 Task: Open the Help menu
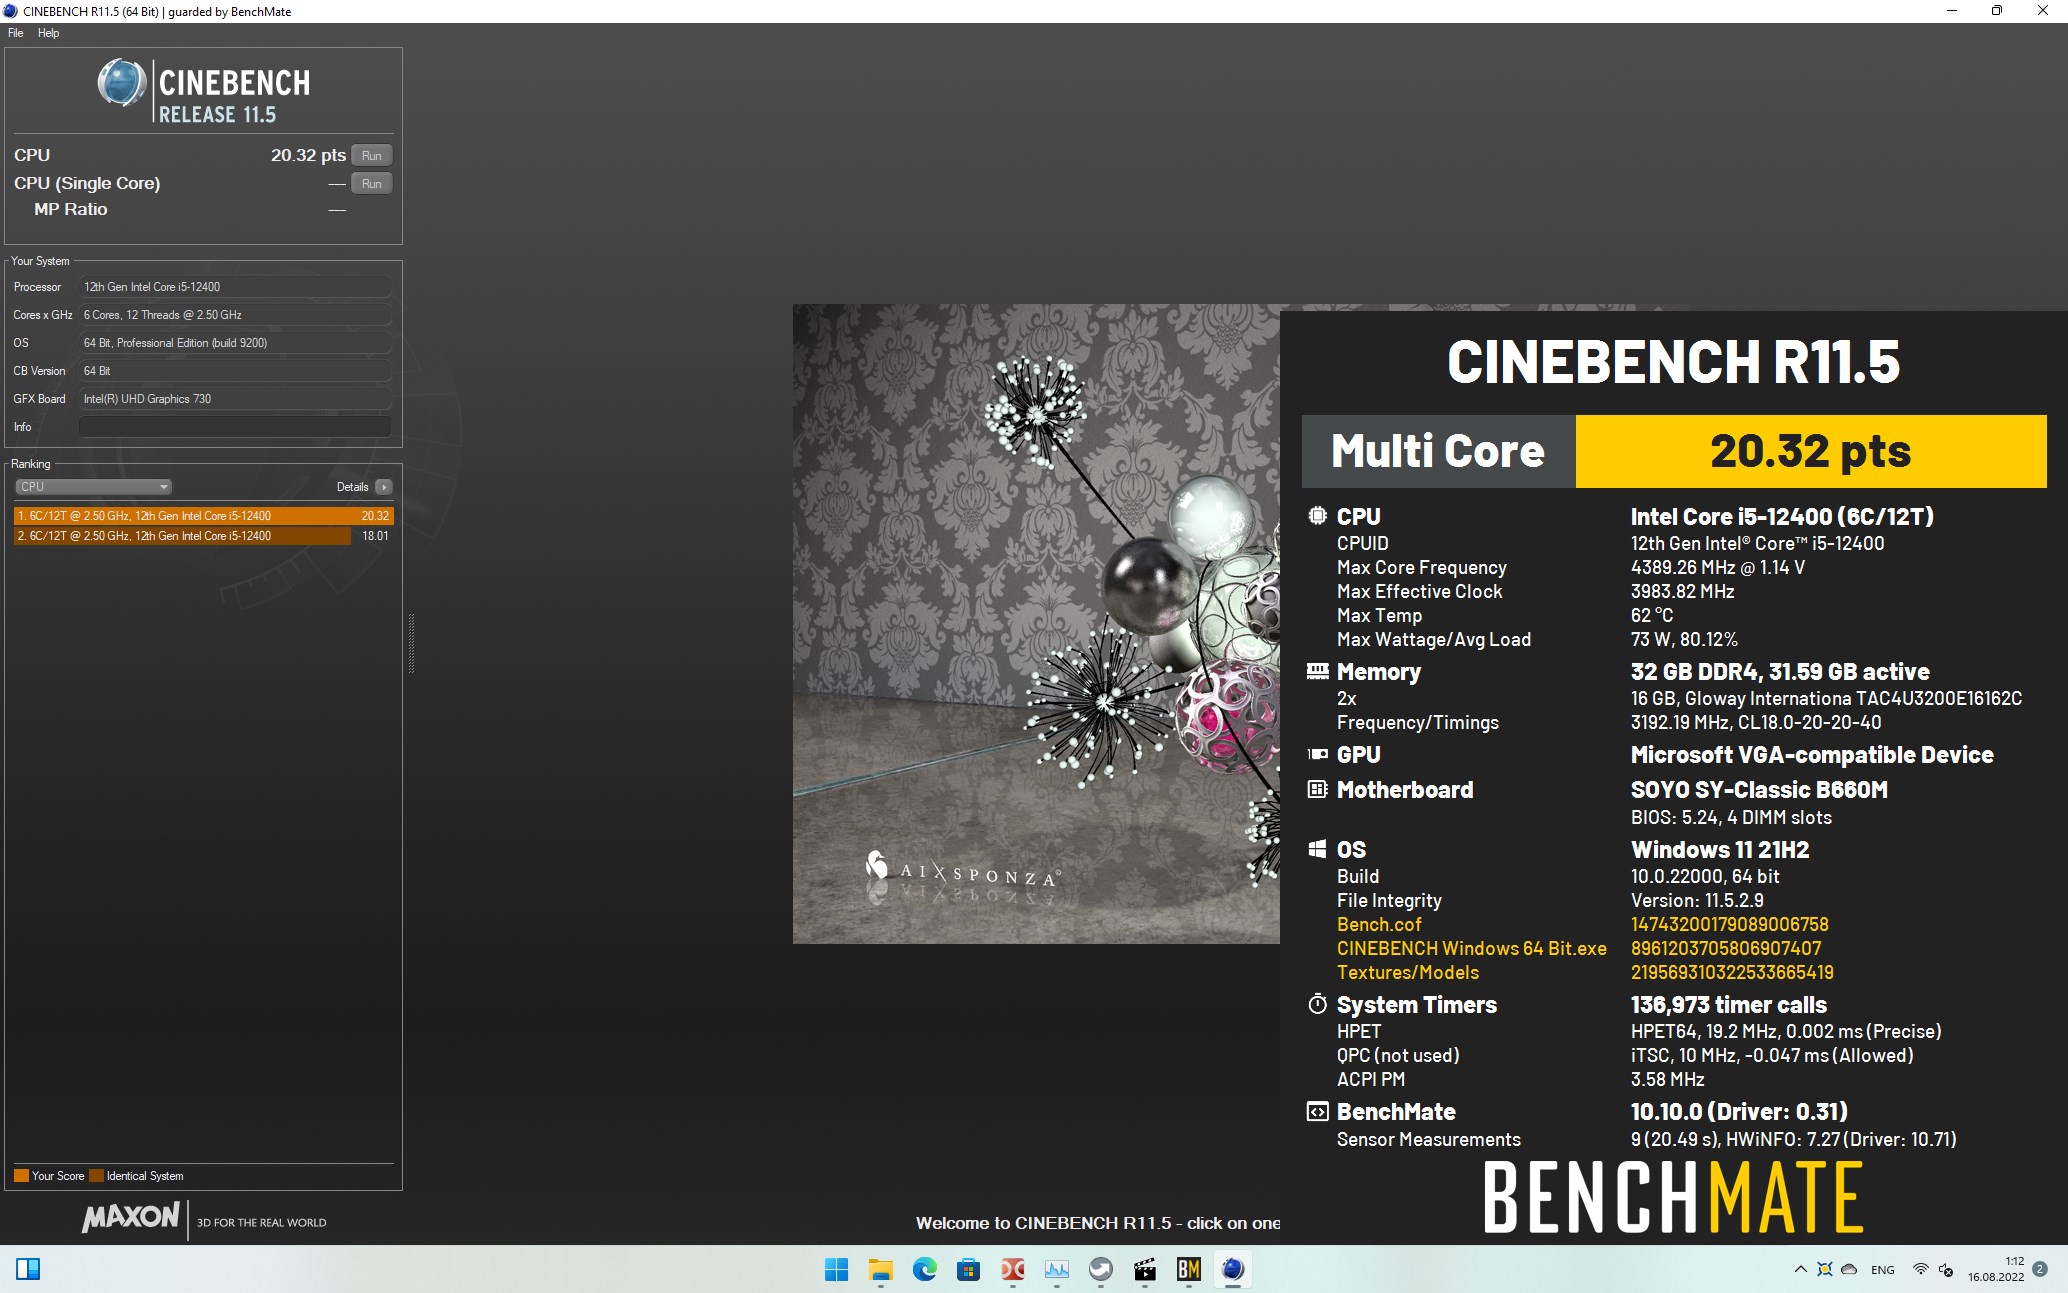click(48, 33)
